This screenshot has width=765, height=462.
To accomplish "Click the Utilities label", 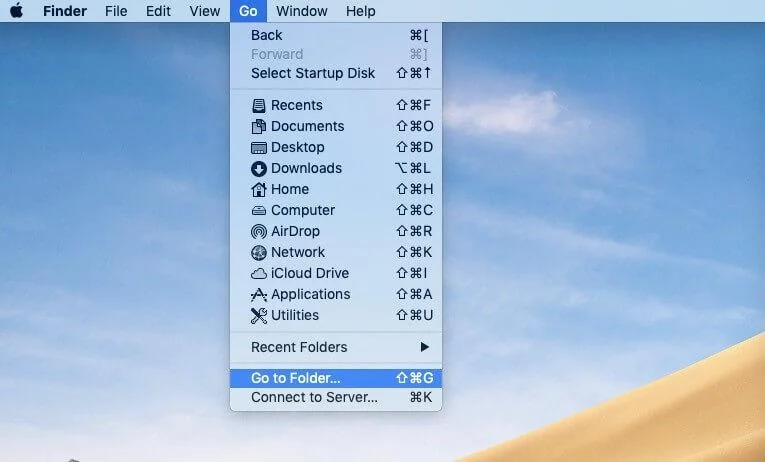I will tap(295, 315).
